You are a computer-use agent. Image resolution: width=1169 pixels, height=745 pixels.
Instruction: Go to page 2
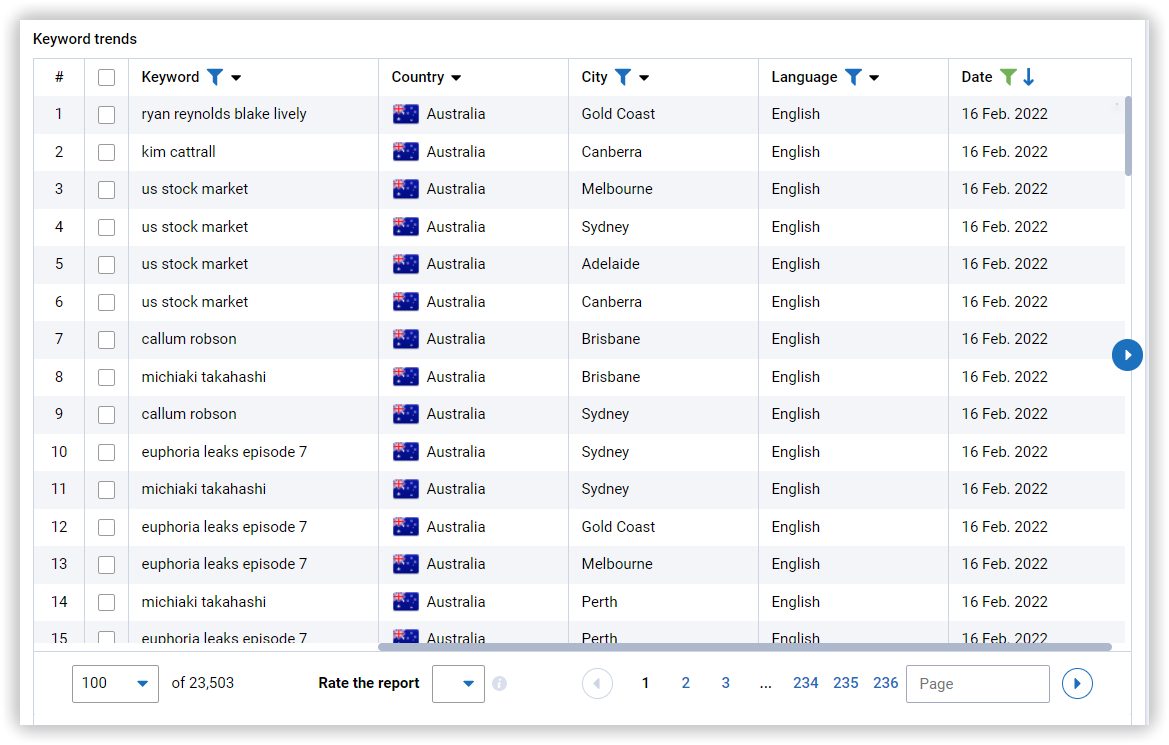click(x=685, y=683)
